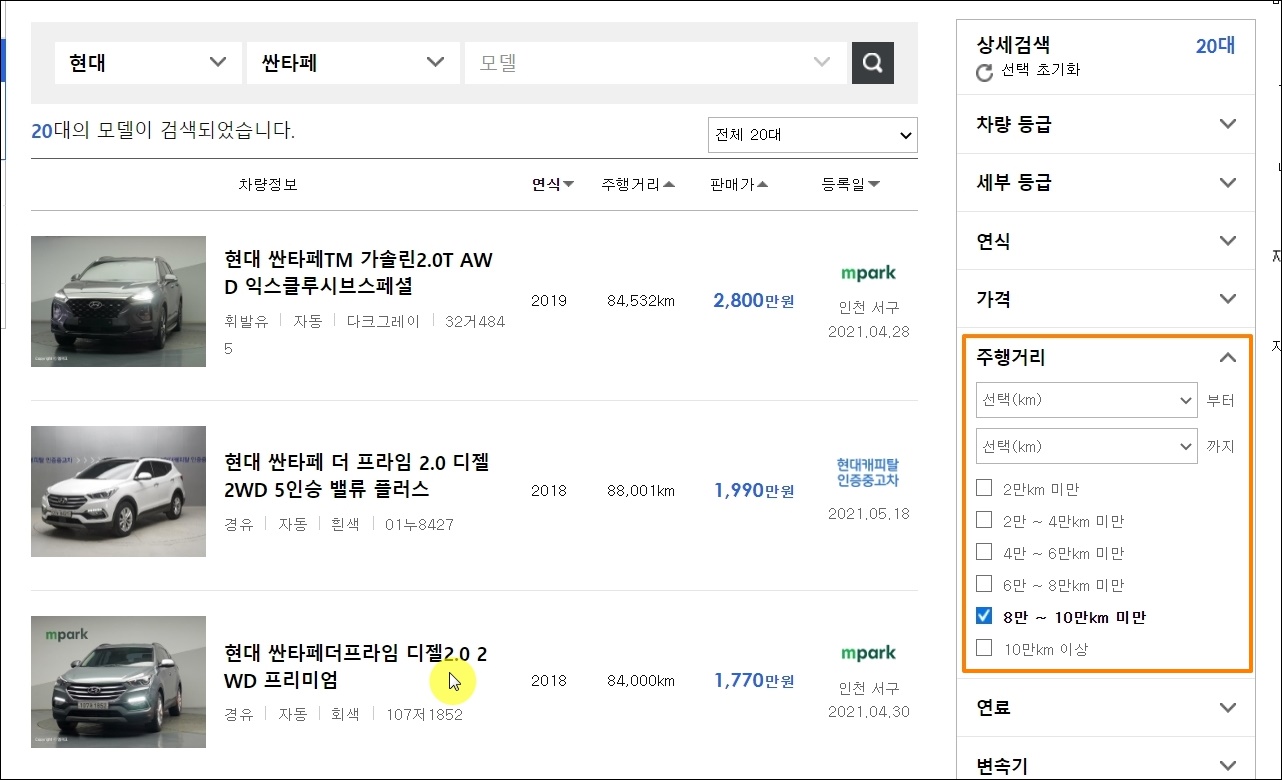1282x780 pixels.
Task: Check the 2만km 미만 checkbox
Action: coord(984,488)
